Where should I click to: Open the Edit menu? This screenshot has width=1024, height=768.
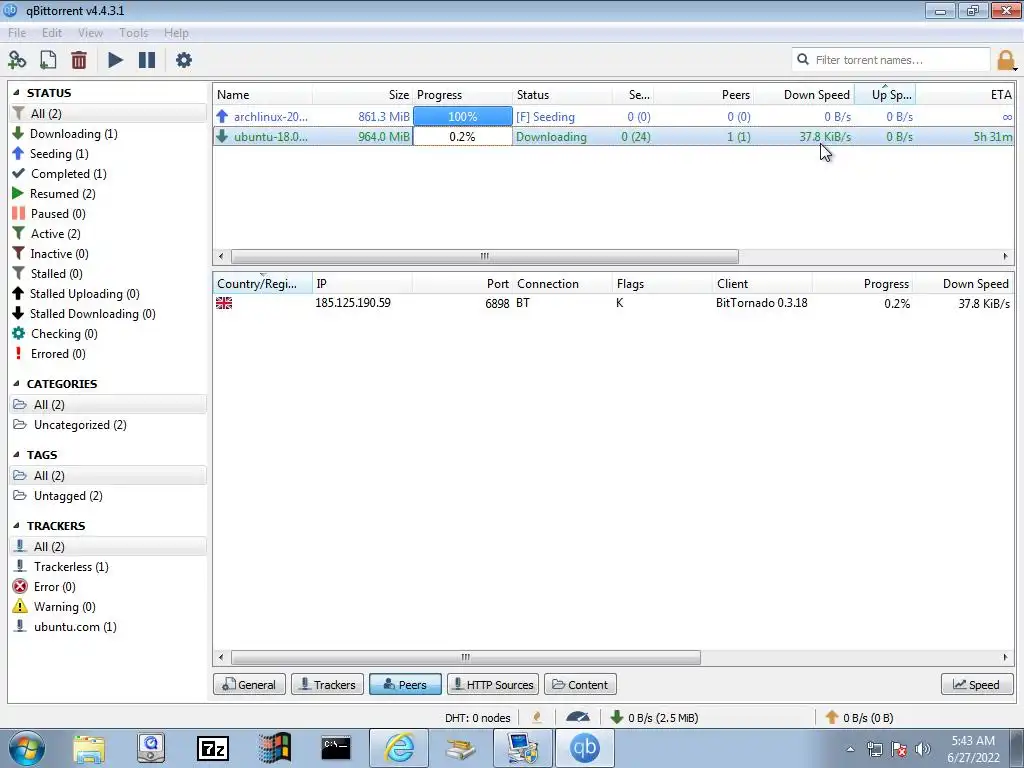[x=52, y=33]
